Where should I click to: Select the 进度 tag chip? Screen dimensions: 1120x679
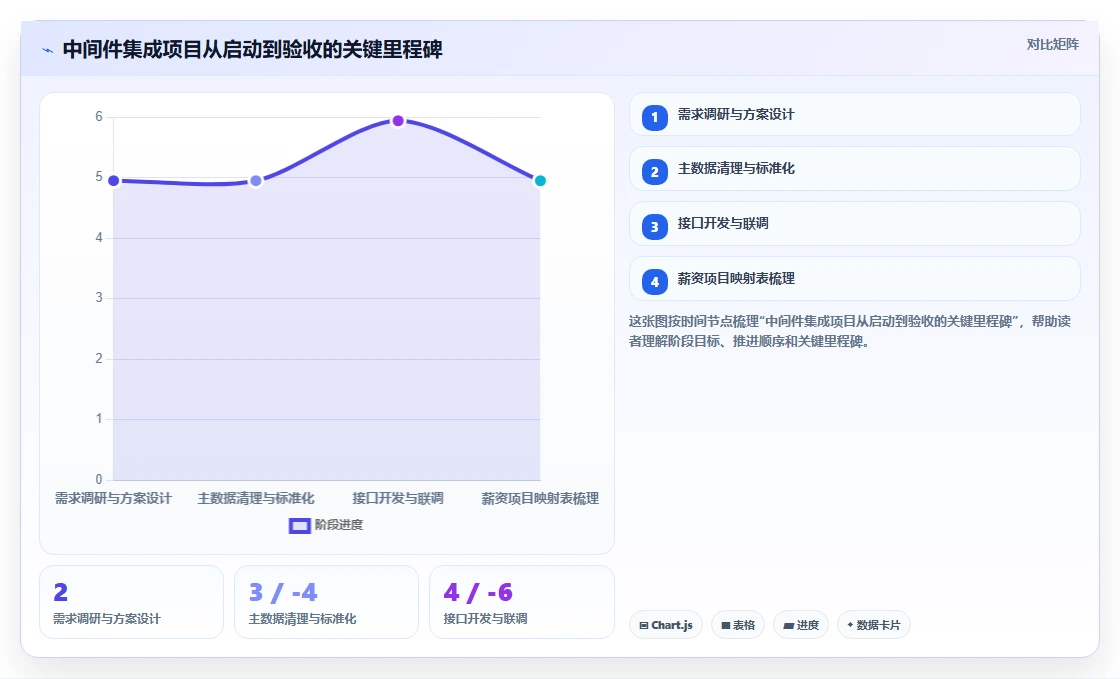801,625
